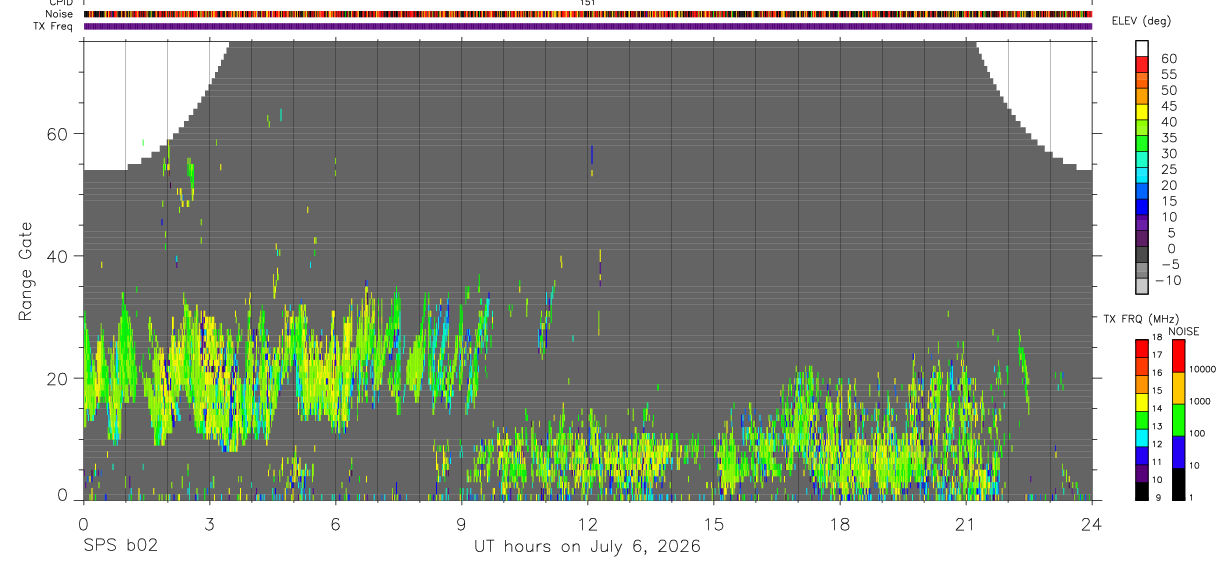The image size is (1228, 567).
Task: Click the white top cell of ELEV colorbar
Action: [1142, 49]
